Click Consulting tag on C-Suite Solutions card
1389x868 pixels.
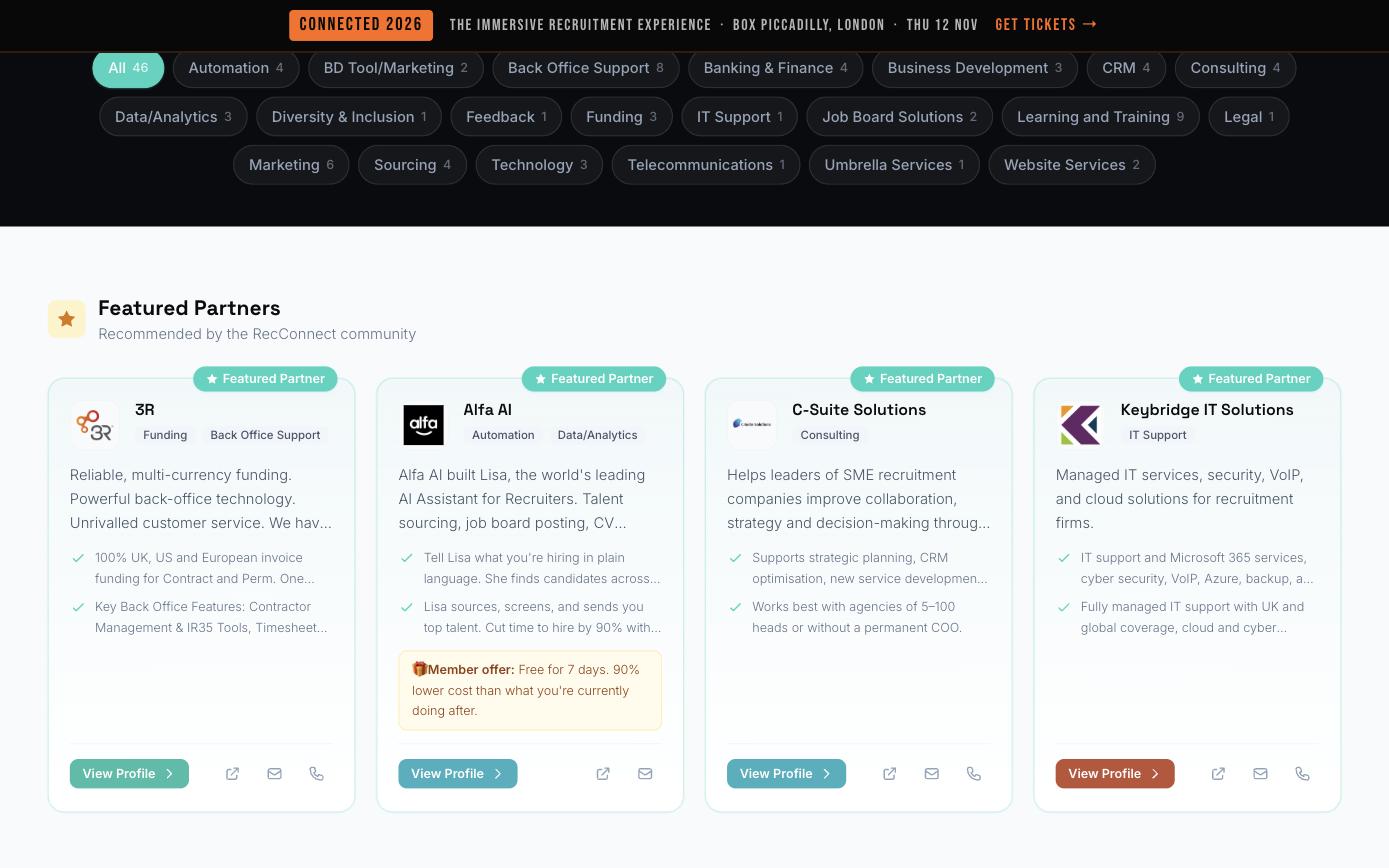click(x=830, y=435)
